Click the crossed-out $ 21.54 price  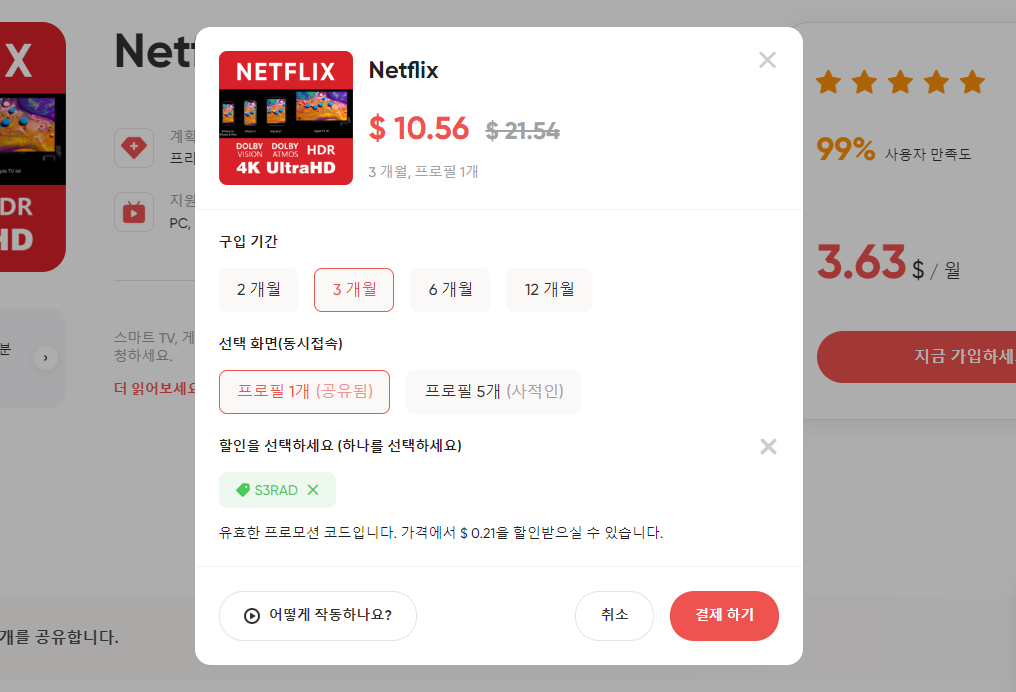click(522, 131)
